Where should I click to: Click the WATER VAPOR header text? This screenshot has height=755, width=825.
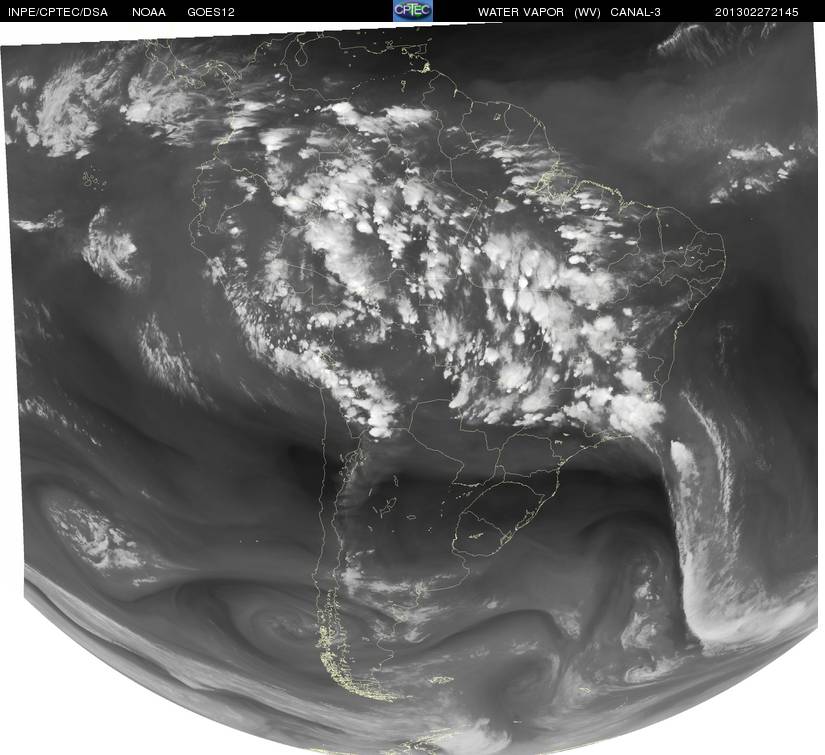(x=521, y=12)
